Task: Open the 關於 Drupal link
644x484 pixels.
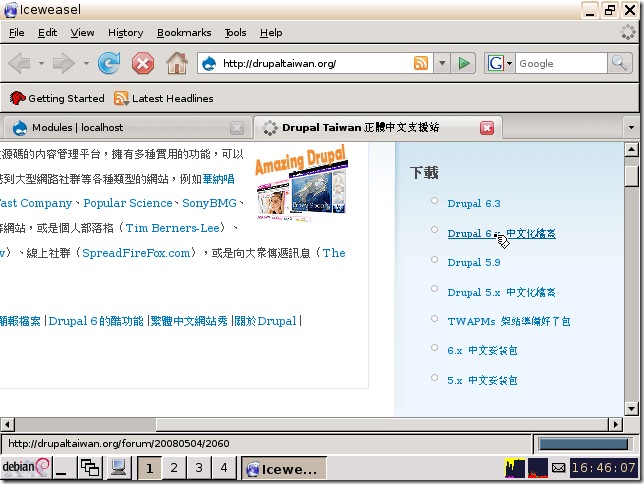Action: [x=265, y=321]
